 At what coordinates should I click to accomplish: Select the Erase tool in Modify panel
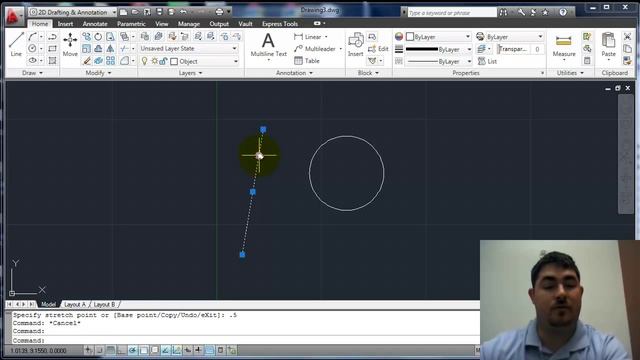(x=86, y=61)
